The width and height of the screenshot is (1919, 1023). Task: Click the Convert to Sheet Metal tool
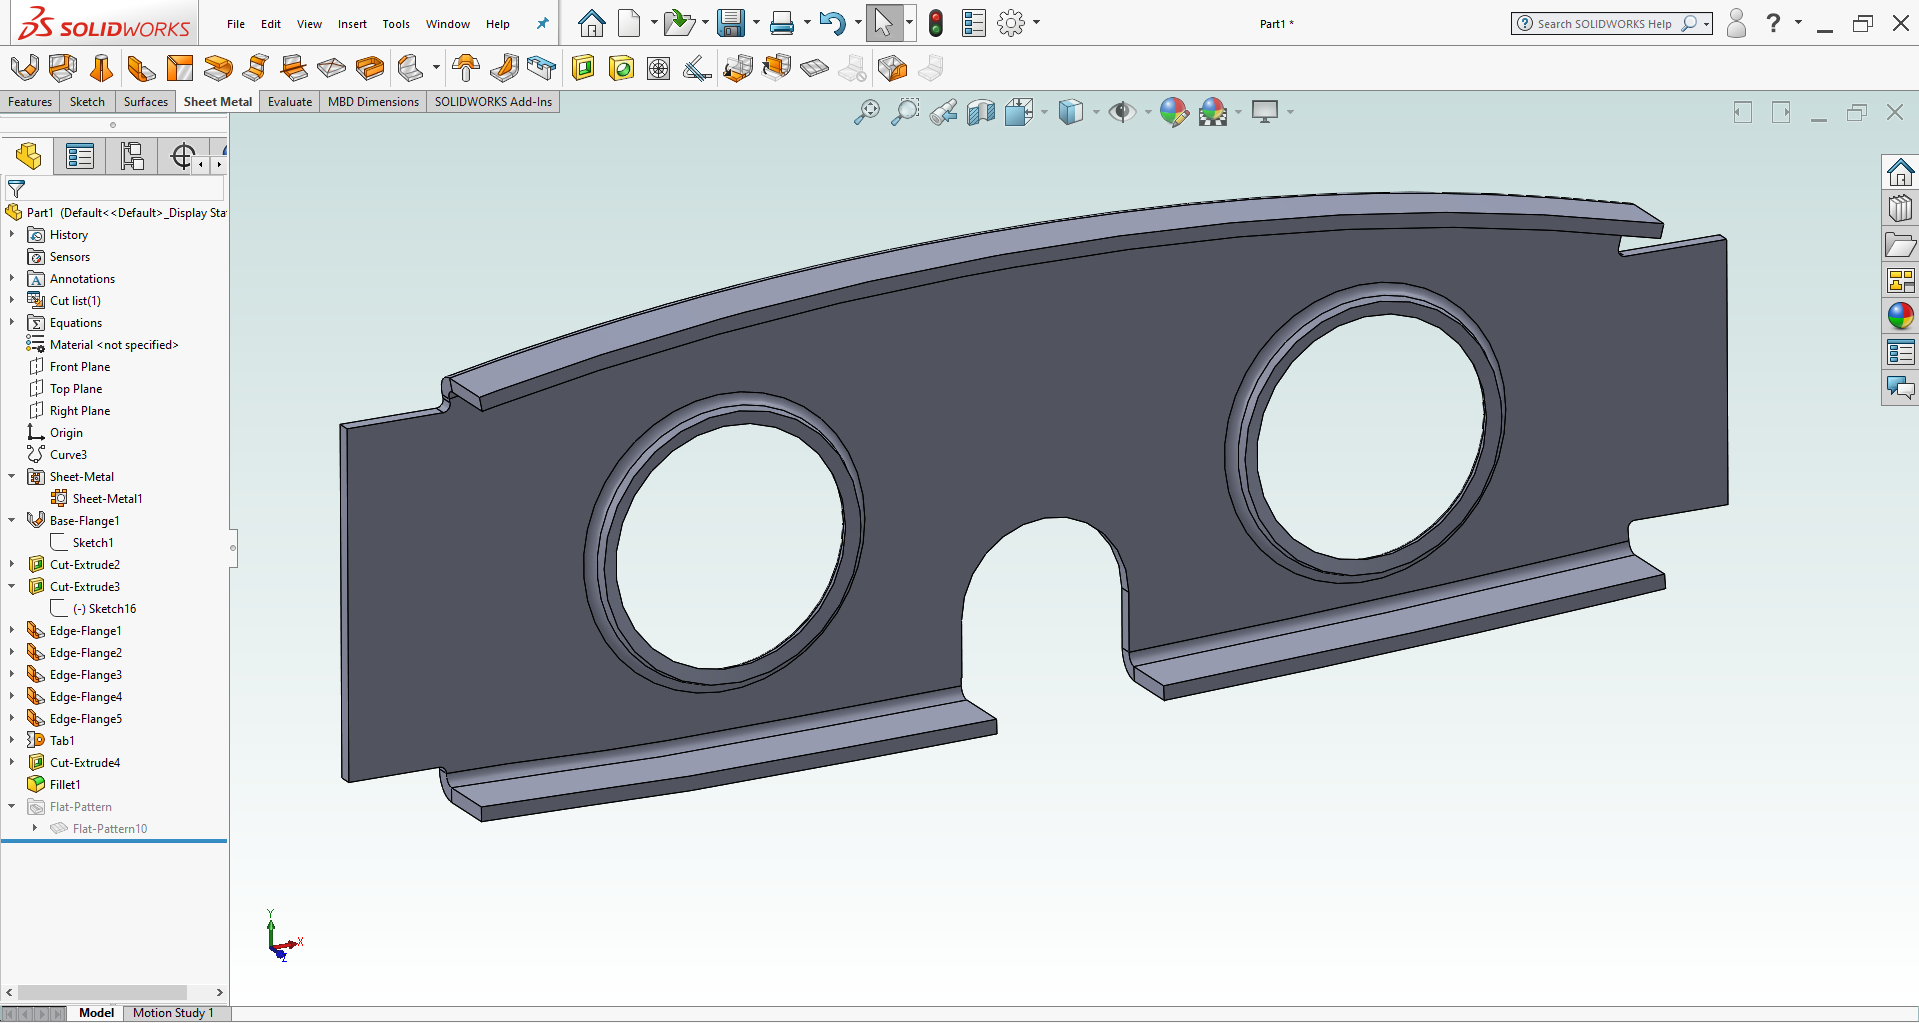(x=62, y=68)
